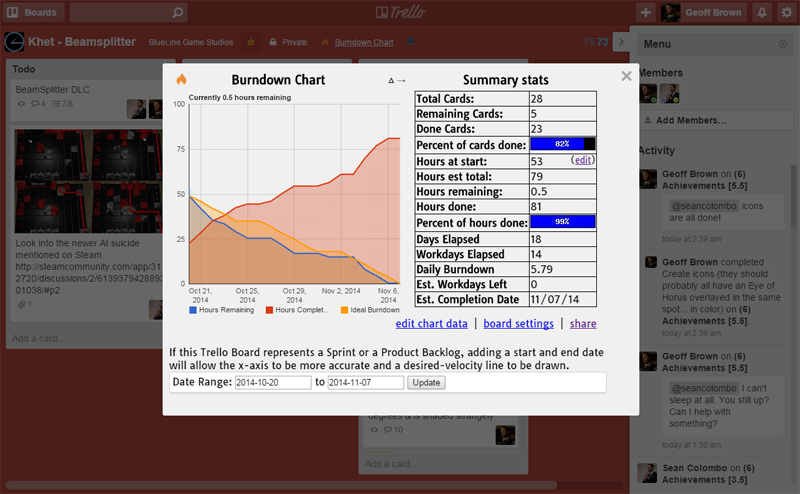Screen dimensions: 800x494
Task: Open Burndown Chart link in board header
Action: click(363, 43)
